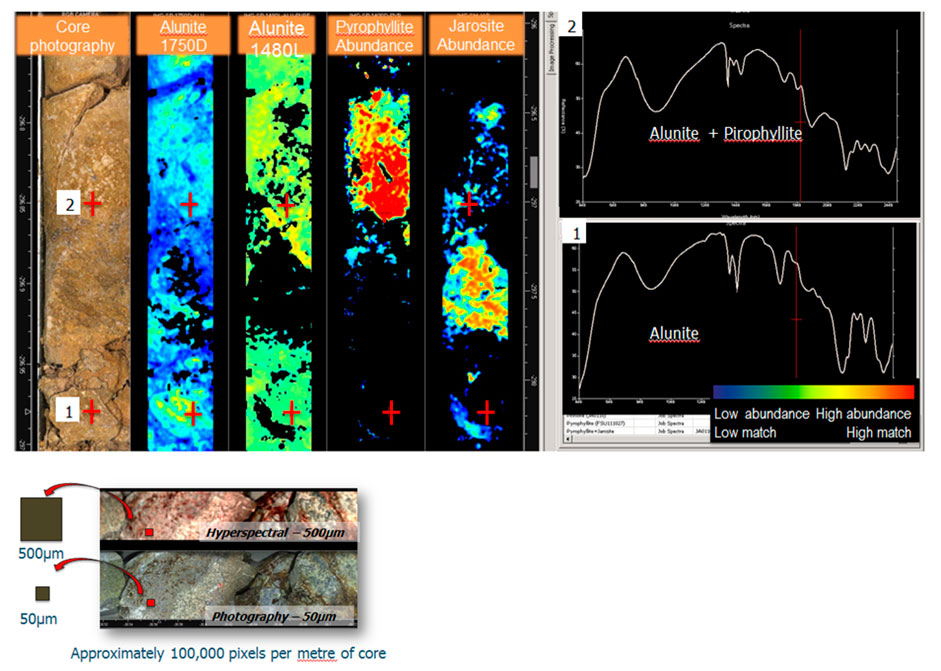Select the Core photography column header

[x=82, y=34]
